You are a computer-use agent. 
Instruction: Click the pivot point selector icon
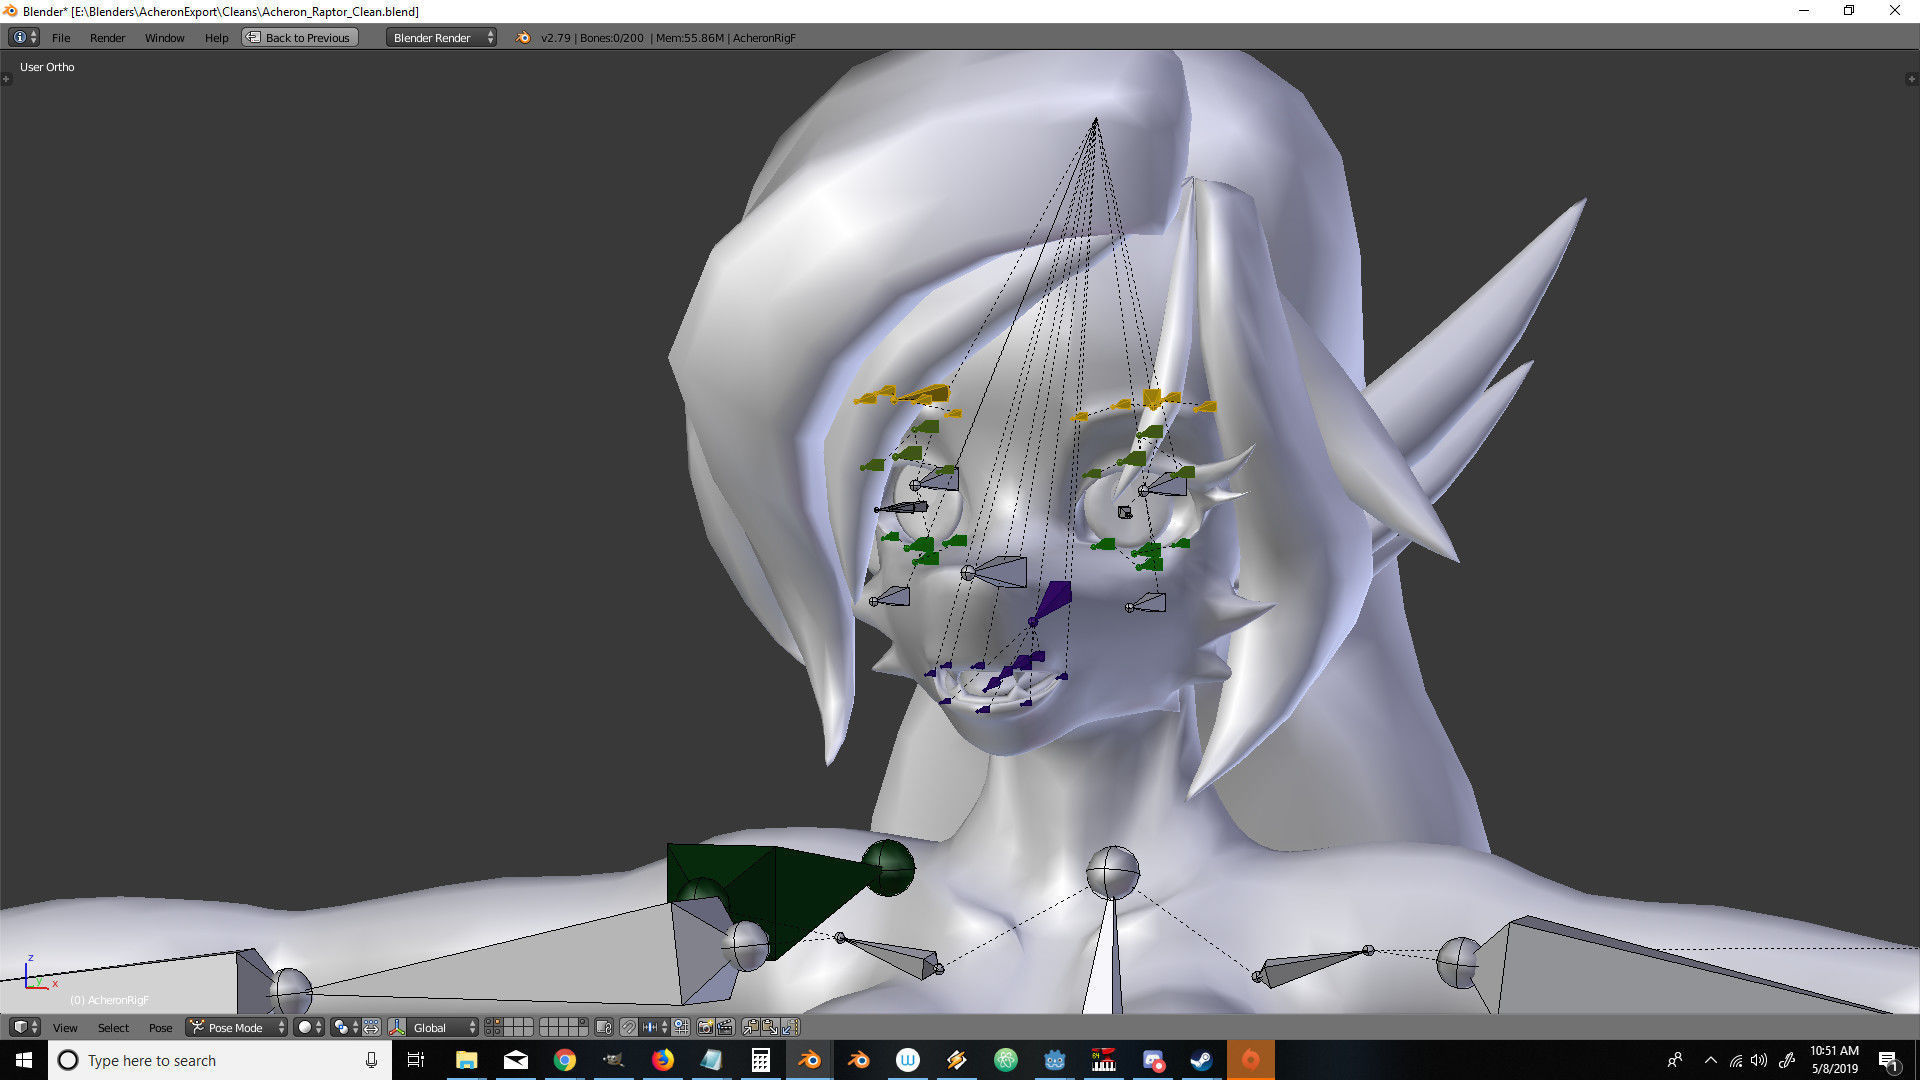pyautogui.click(x=345, y=1027)
